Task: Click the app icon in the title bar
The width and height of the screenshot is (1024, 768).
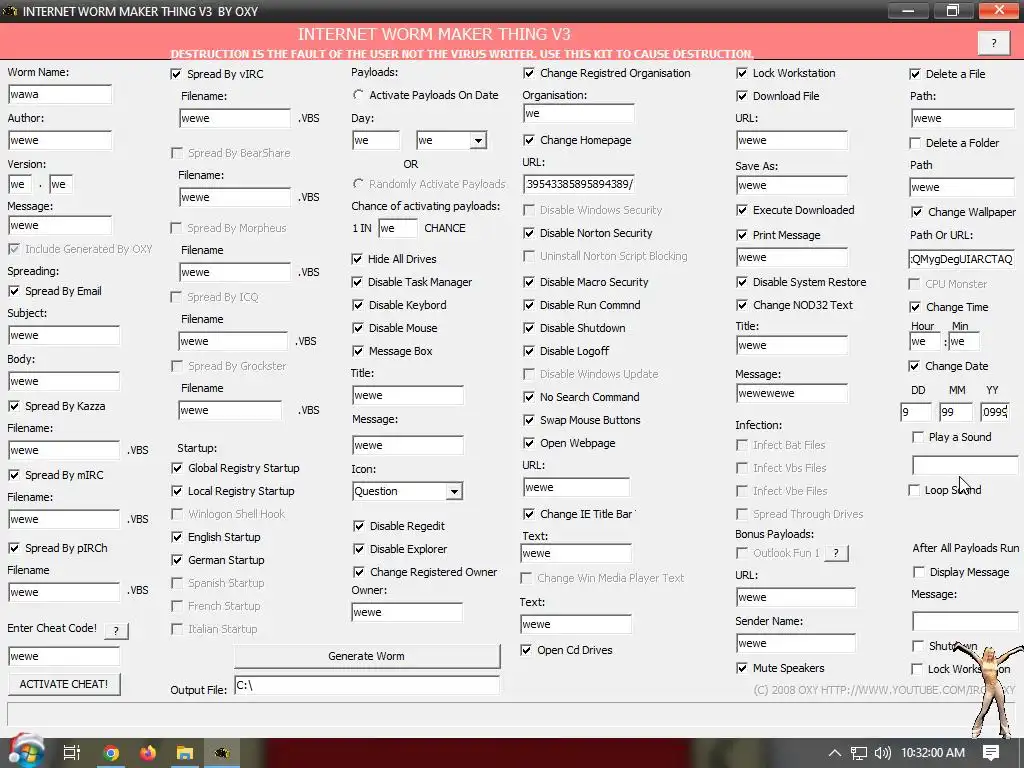Action: (x=10, y=11)
